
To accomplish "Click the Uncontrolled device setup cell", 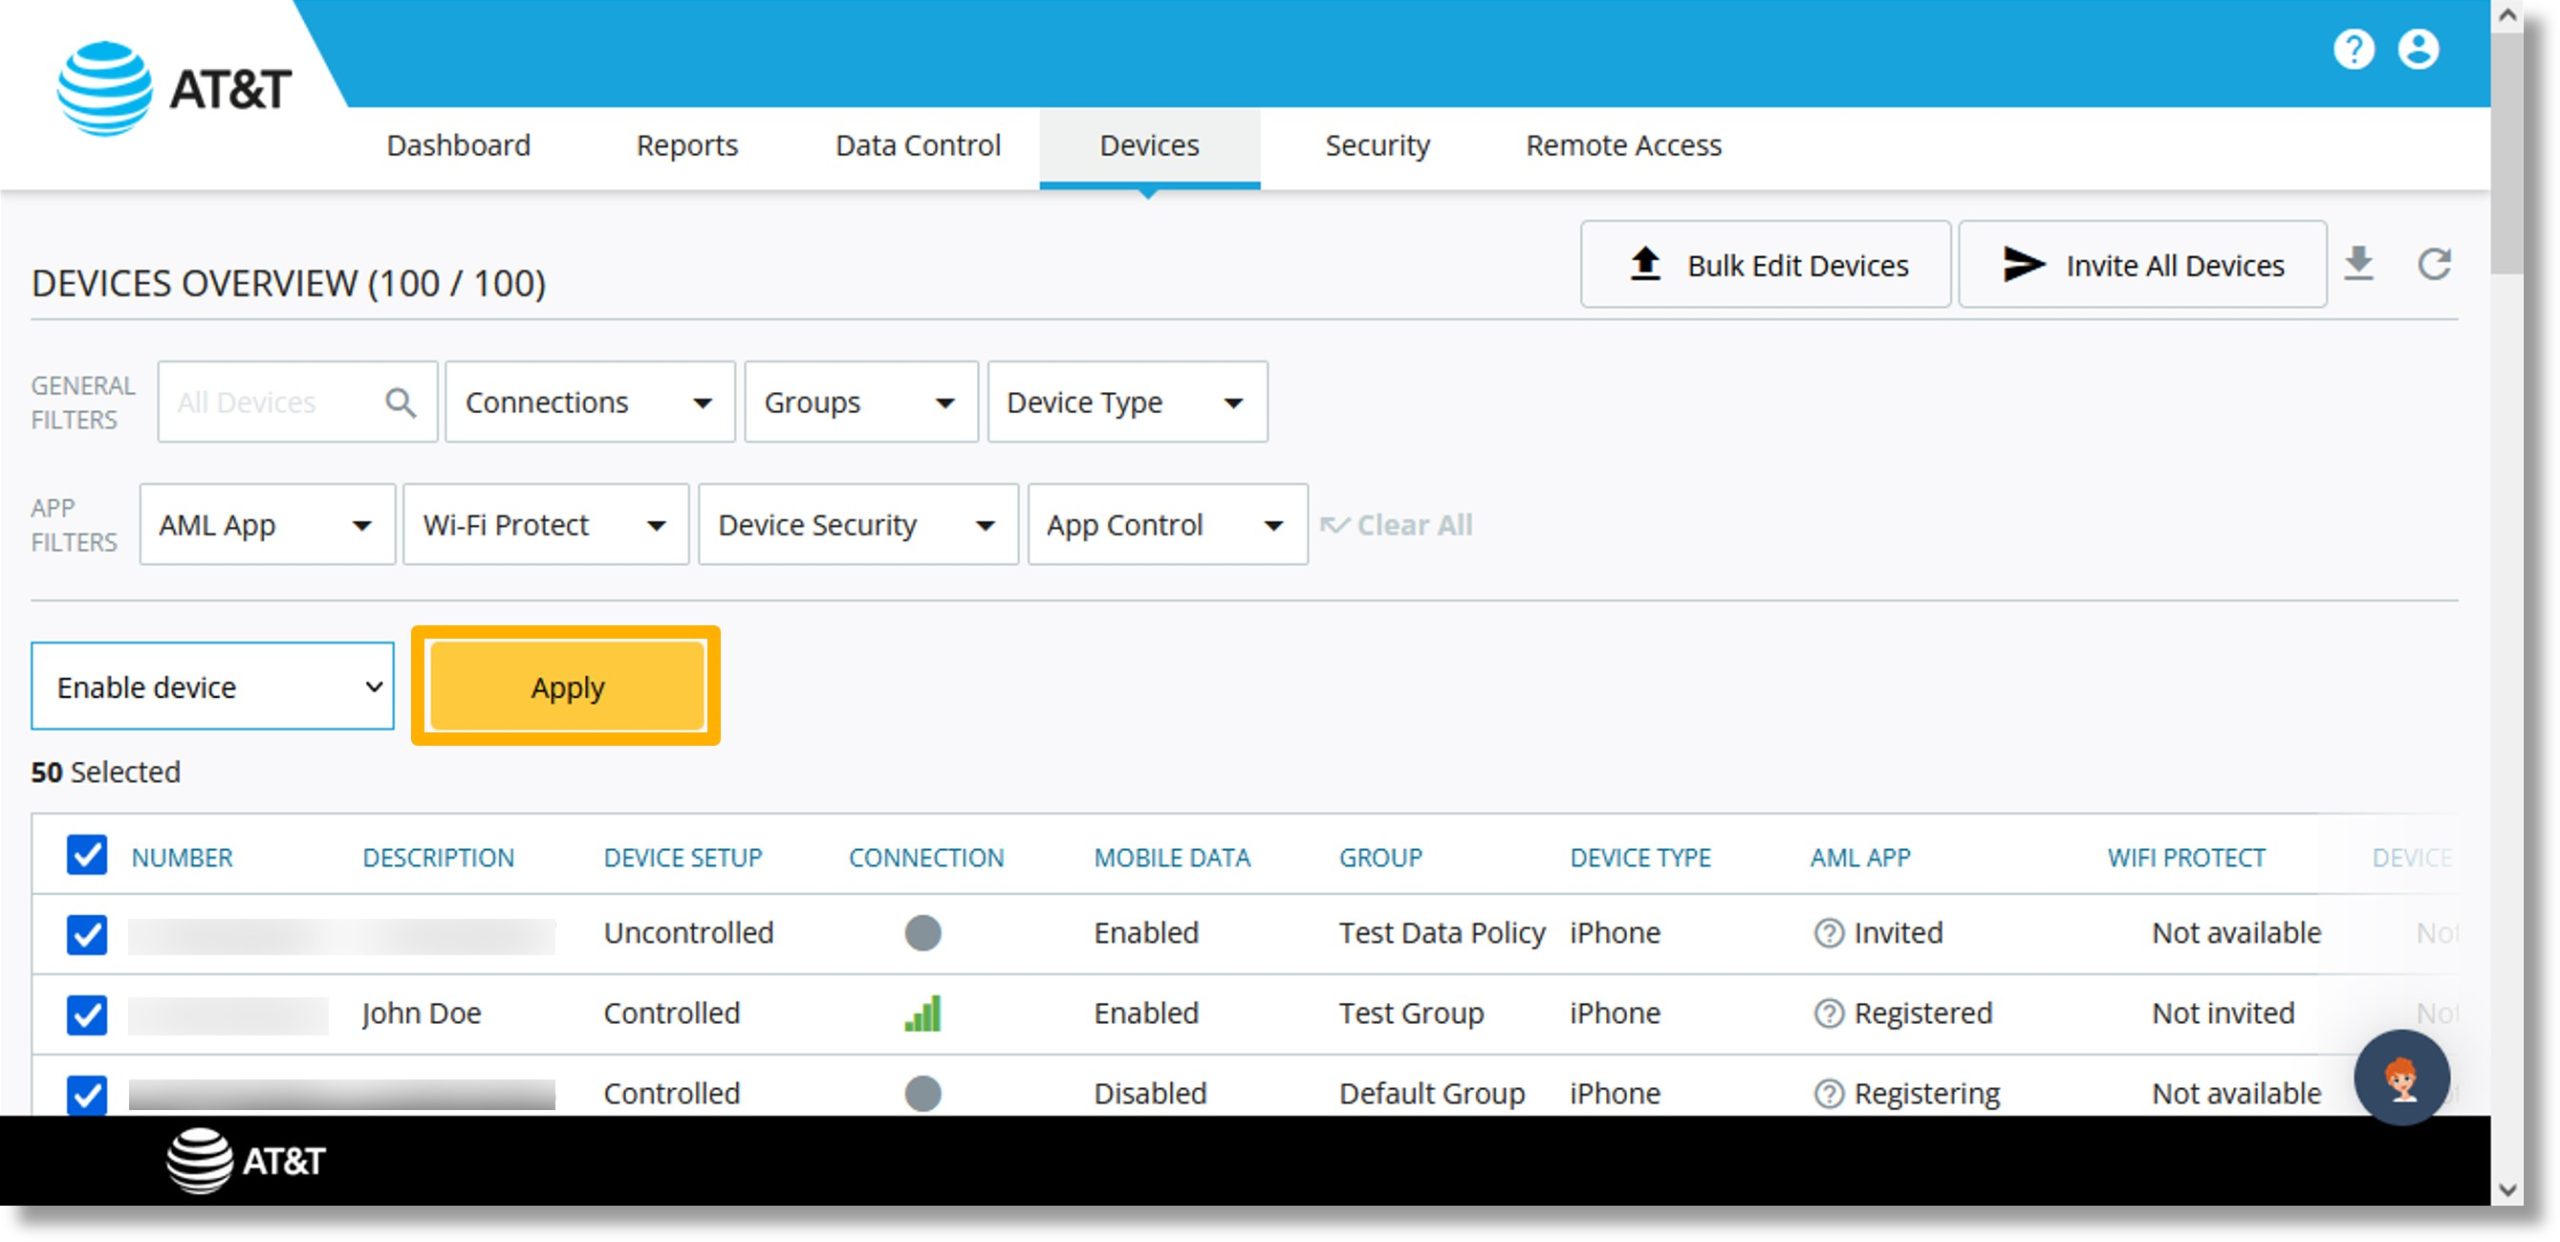I will (688, 933).
